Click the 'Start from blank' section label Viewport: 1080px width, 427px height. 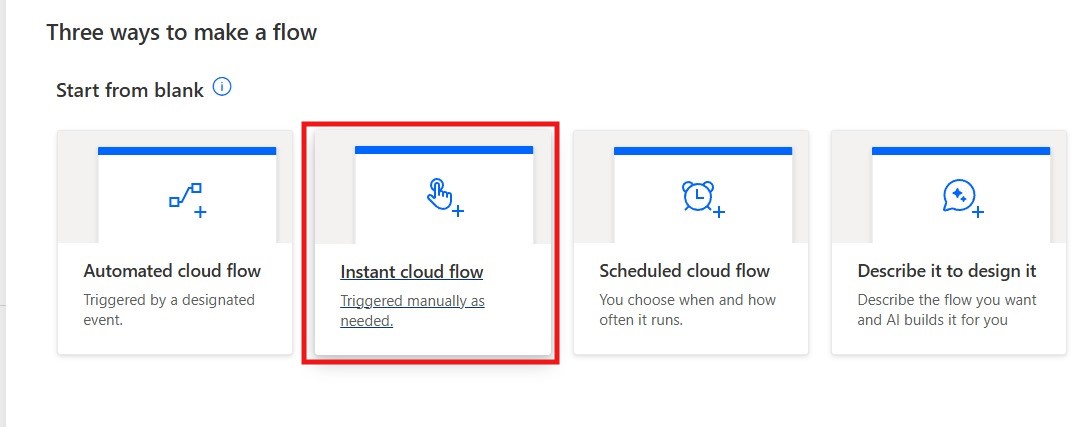130,90
